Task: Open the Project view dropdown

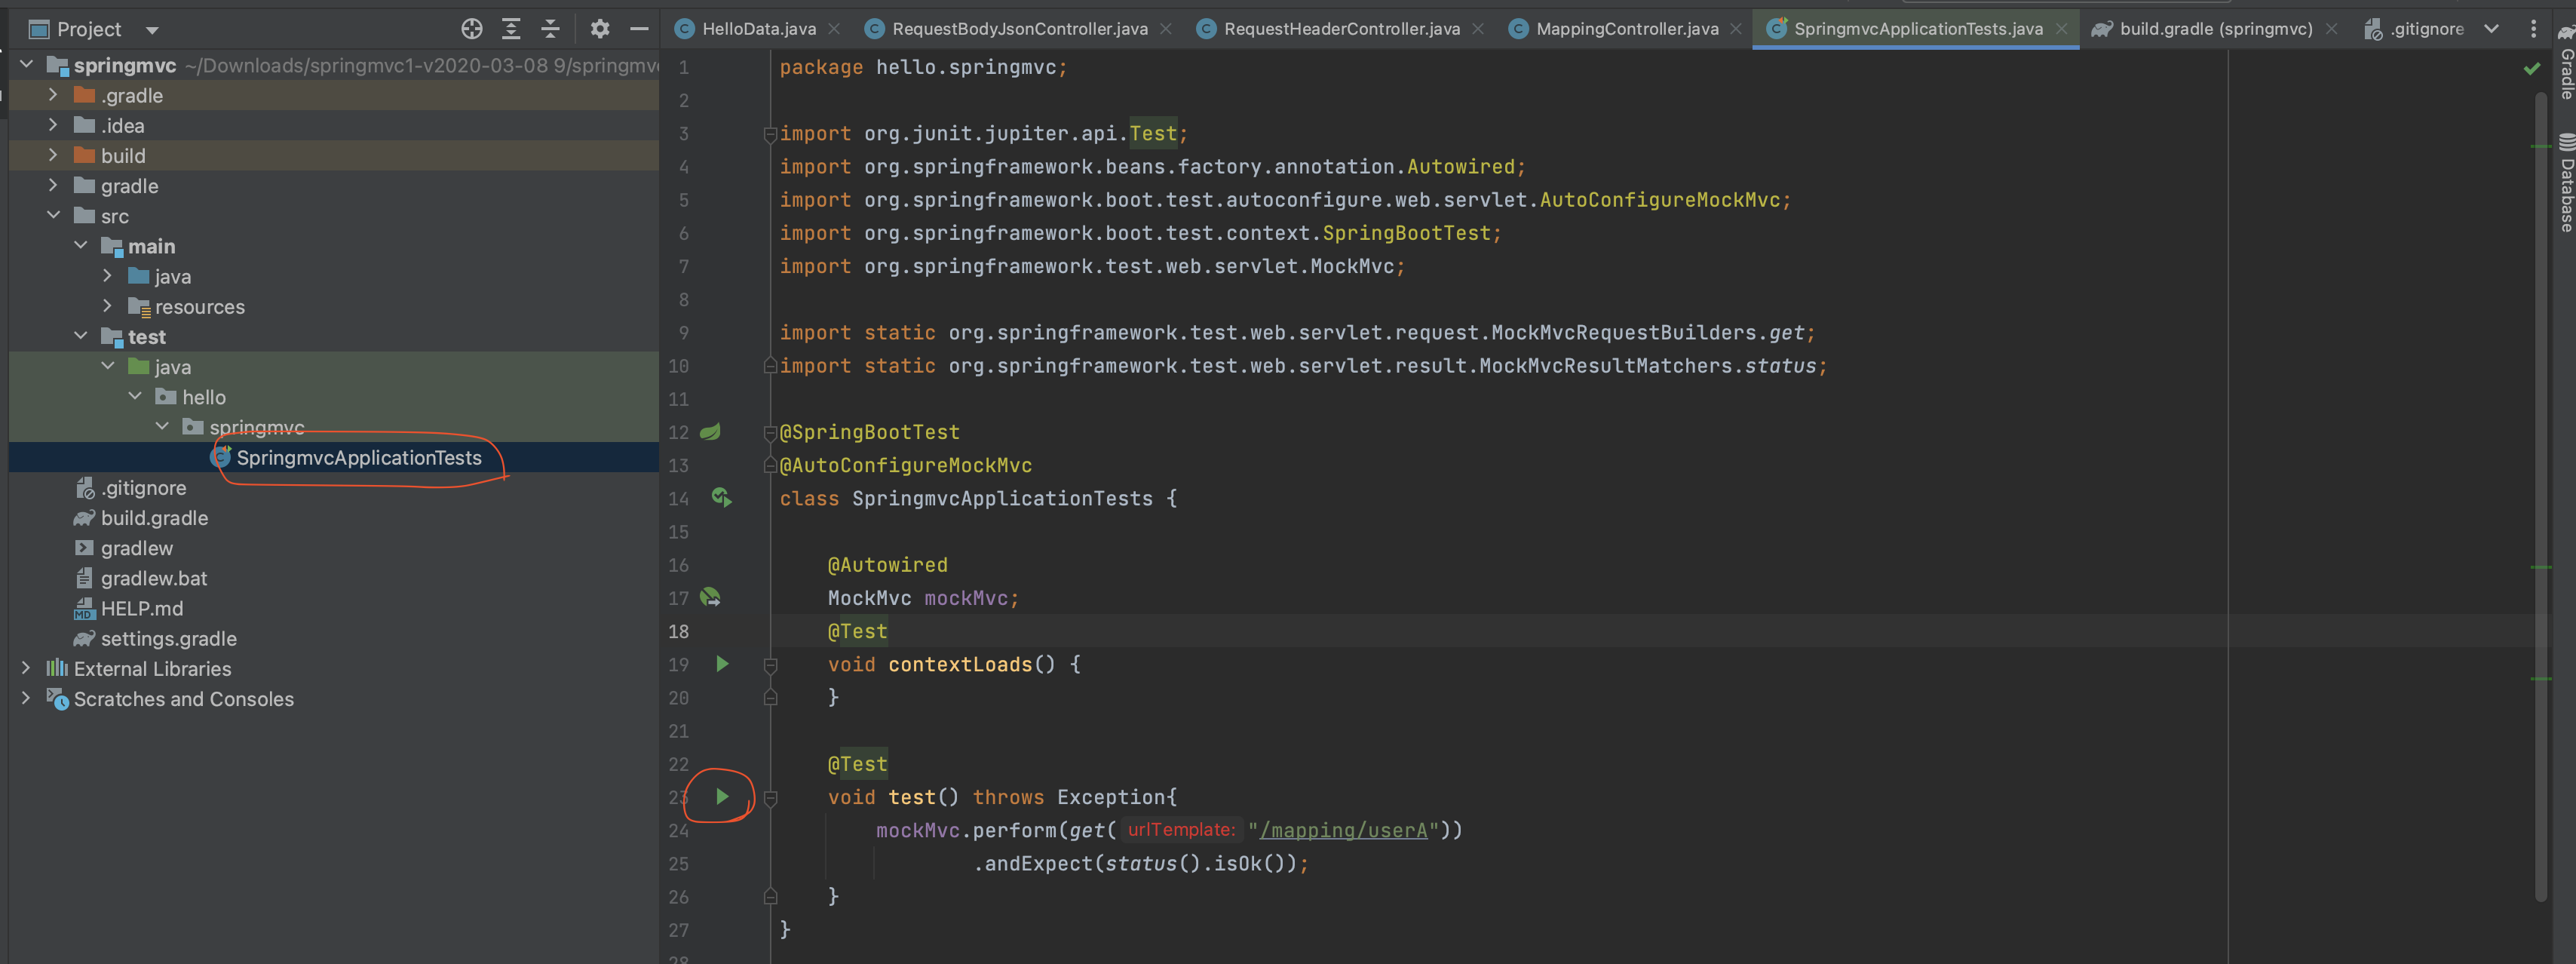Action: (152, 30)
